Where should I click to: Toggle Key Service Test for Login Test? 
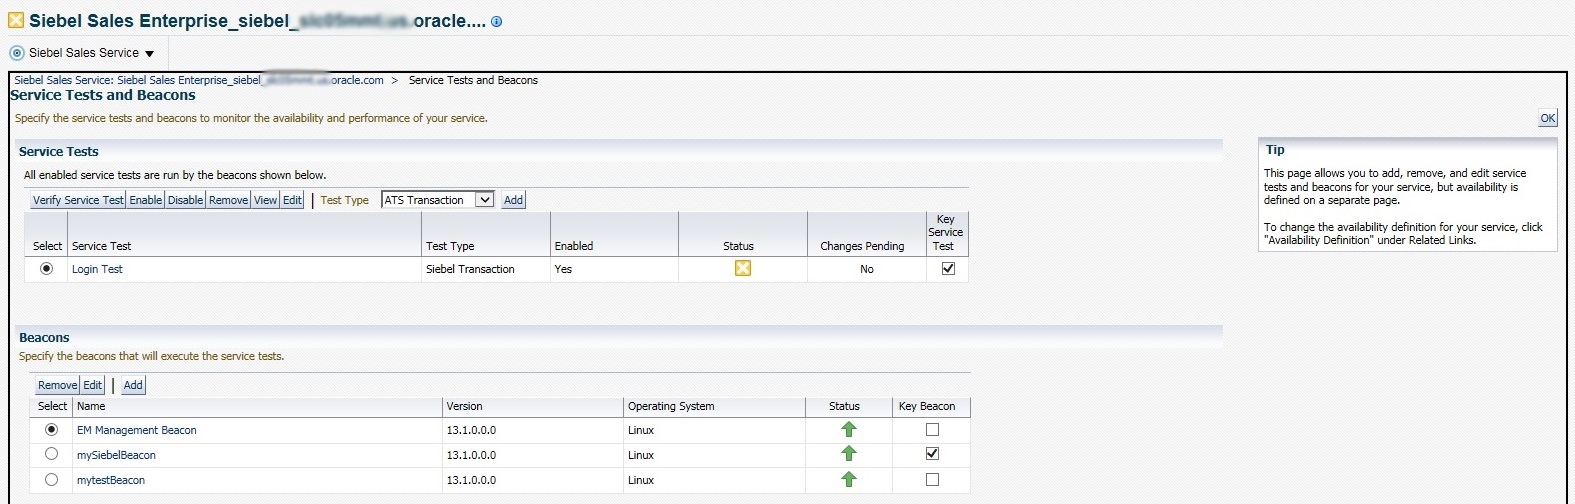coord(948,268)
